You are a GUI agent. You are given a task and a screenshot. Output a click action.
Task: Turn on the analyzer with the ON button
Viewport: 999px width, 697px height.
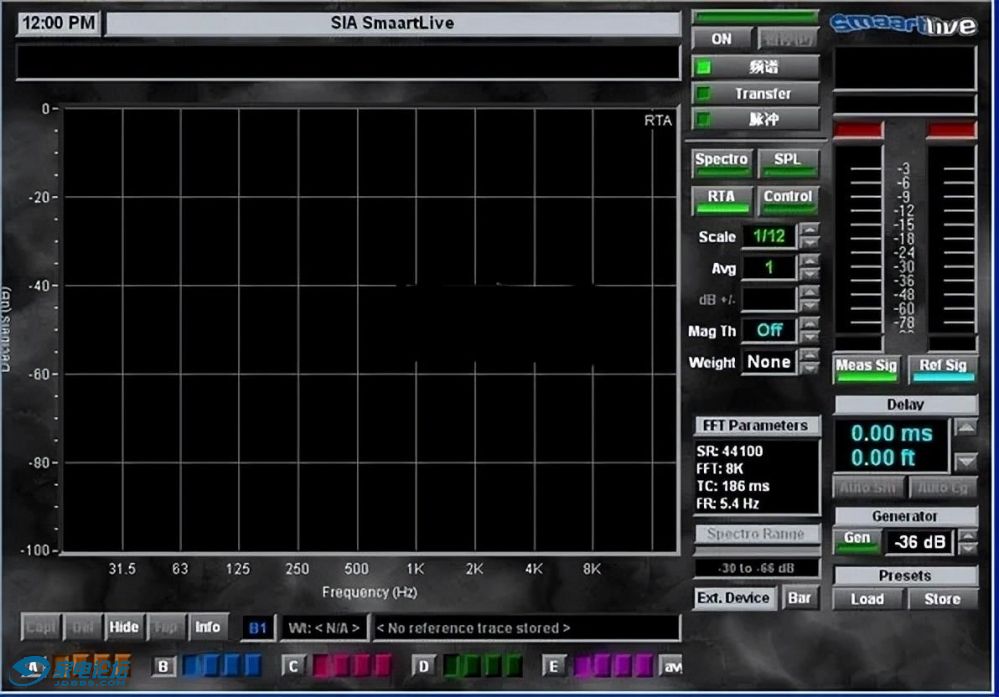click(x=722, y=40)
